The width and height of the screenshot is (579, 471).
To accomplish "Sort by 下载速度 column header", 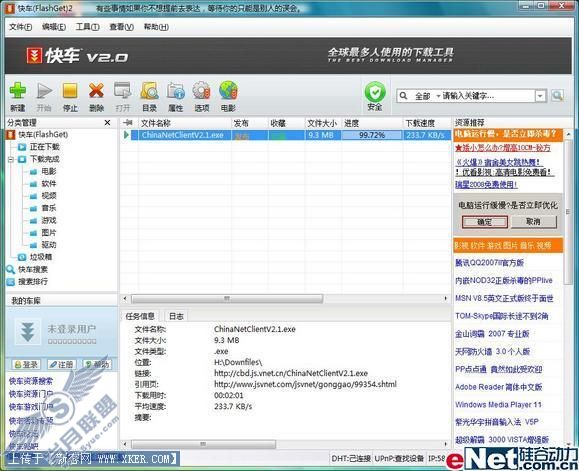I will tap(426, 123).
